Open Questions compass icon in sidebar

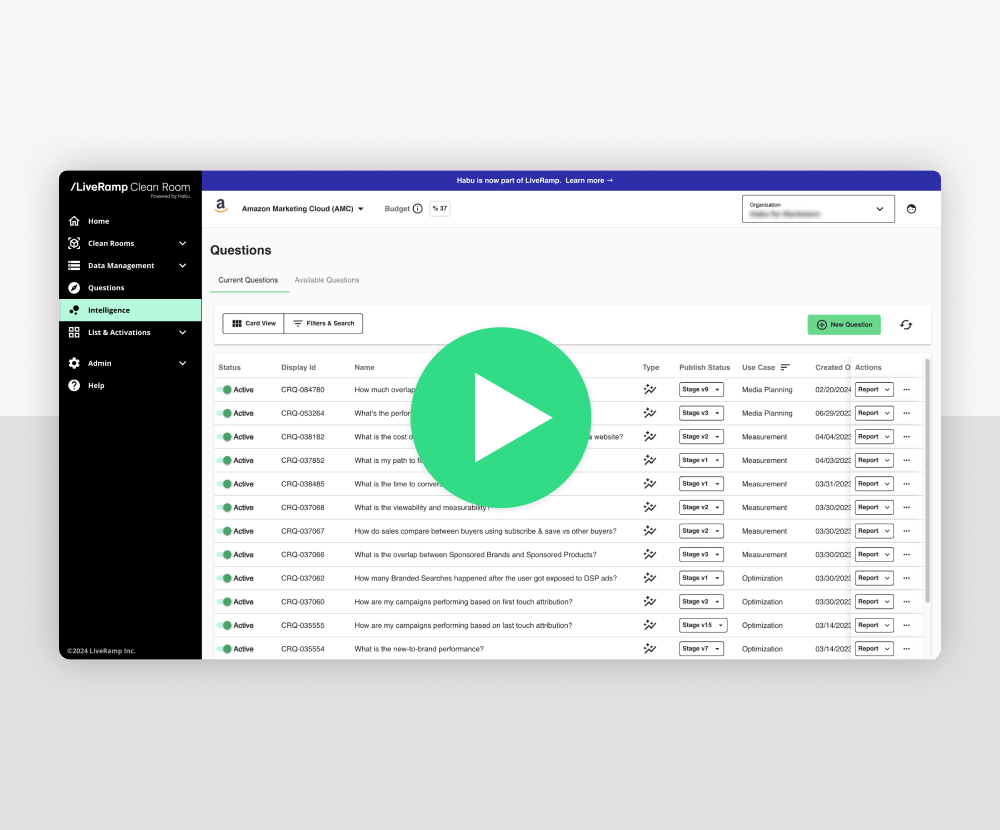click(x=74, y=288)
